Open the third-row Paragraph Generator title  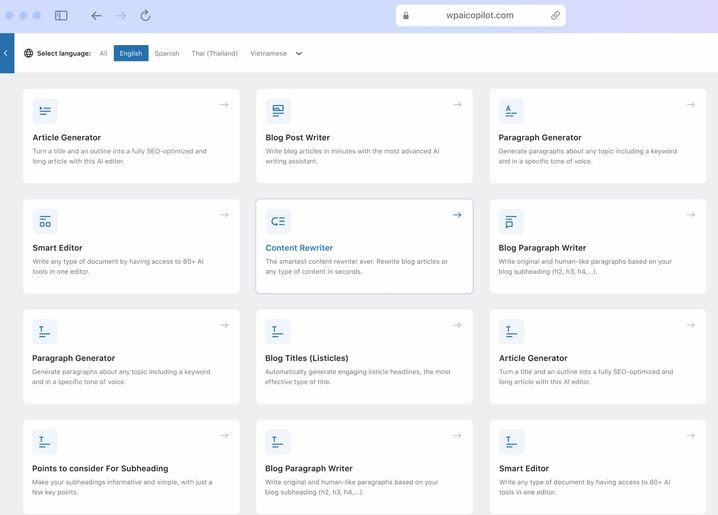[73, 358]
